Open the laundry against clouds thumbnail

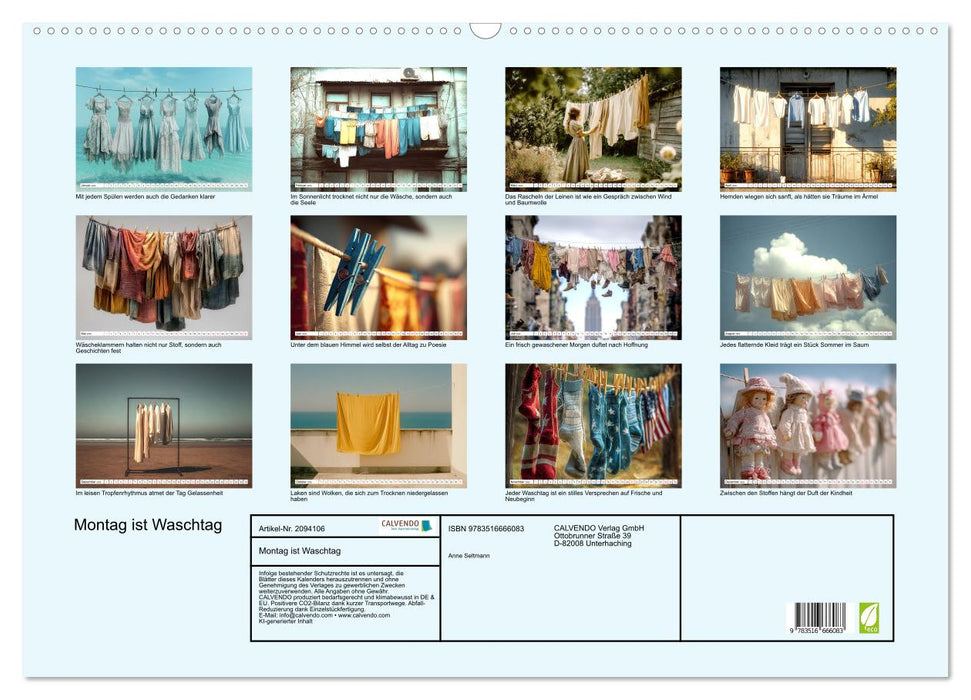808,277
